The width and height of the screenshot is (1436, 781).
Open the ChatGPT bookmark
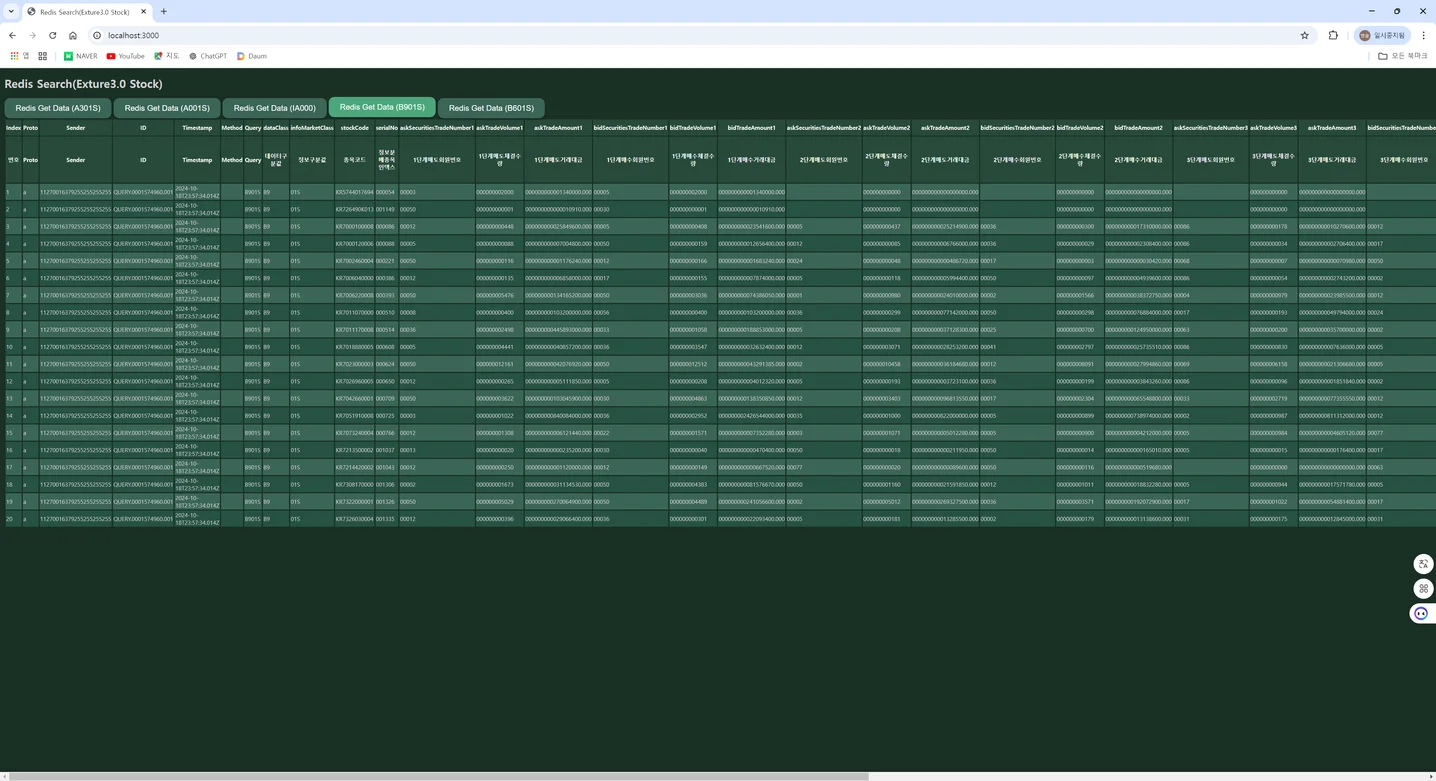pyautogui.click(x=208, y=56)
